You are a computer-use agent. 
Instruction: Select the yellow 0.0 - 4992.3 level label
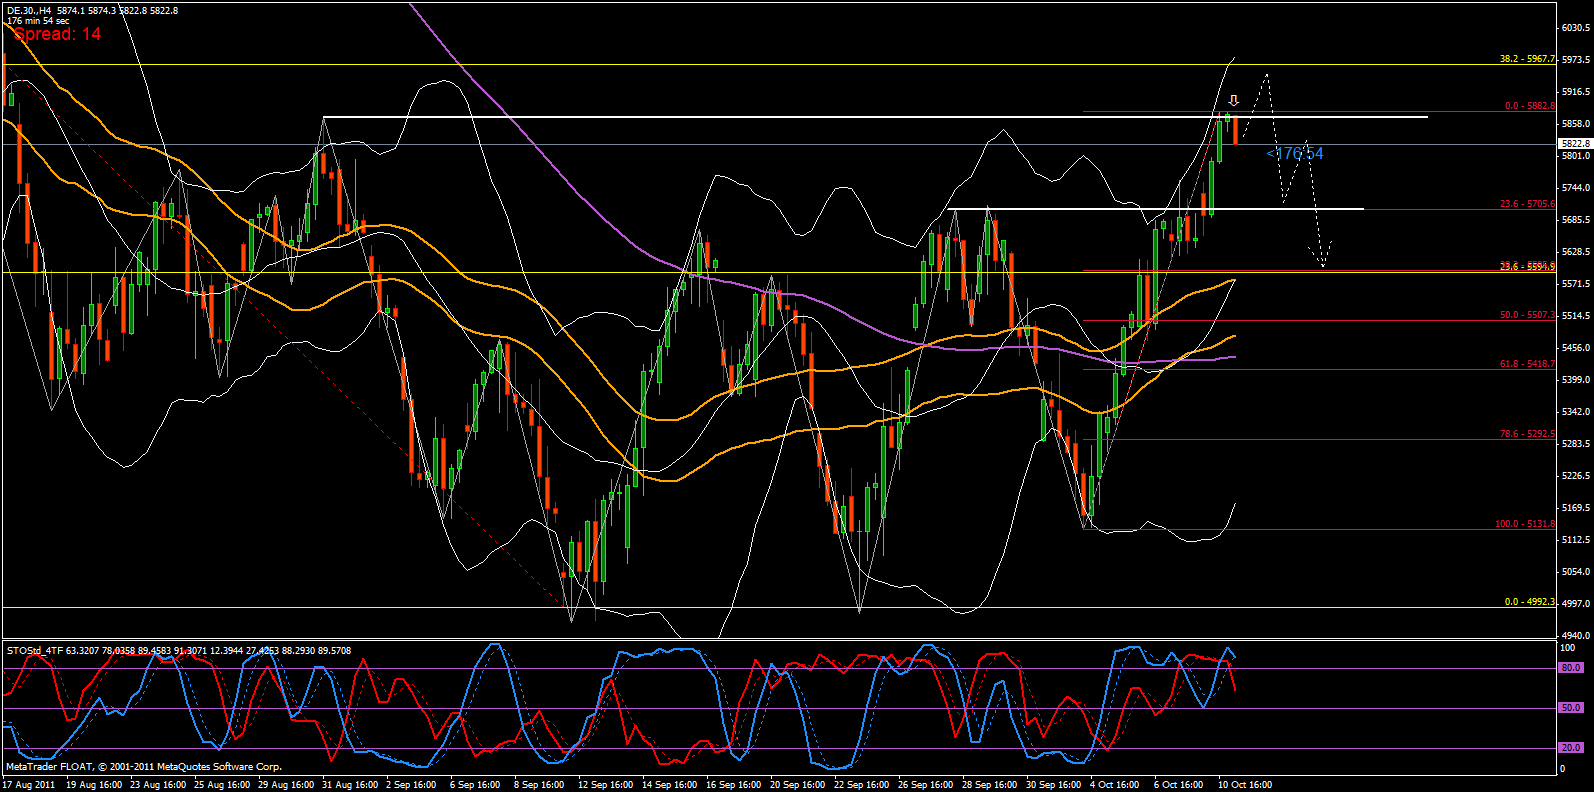pos(1530,602)
